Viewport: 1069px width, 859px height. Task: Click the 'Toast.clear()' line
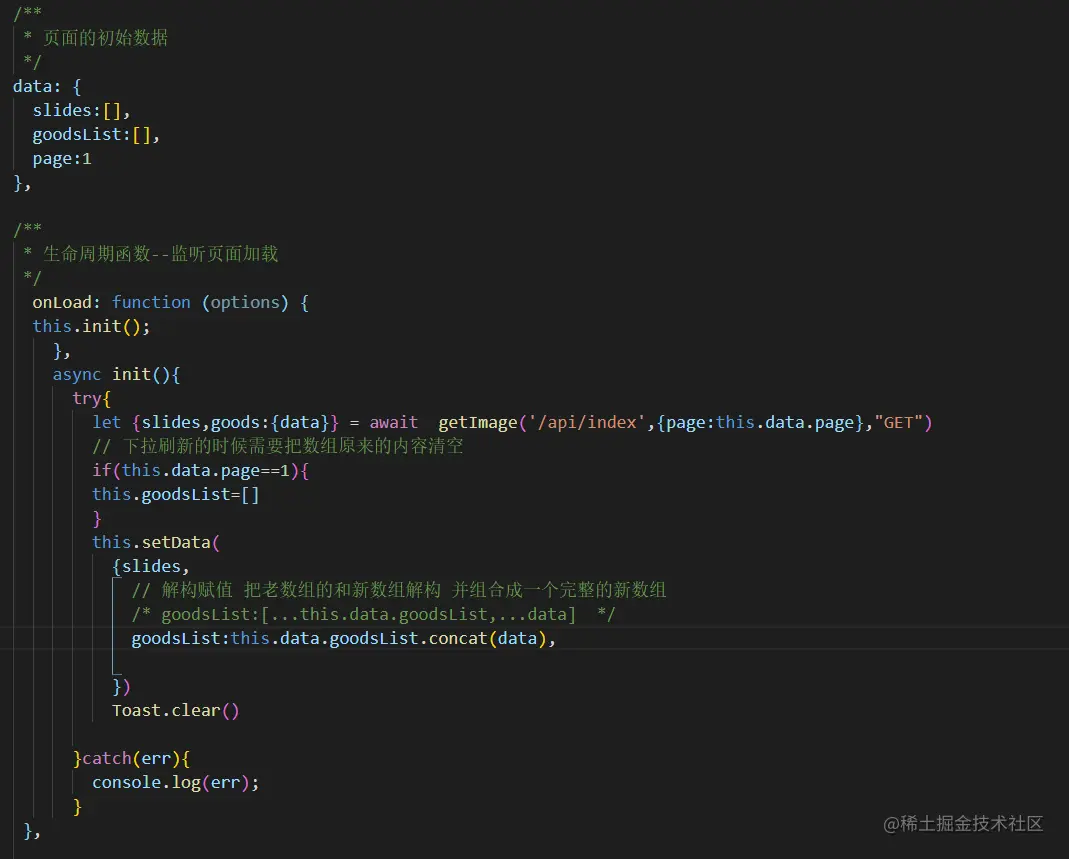tap(176, 710)
